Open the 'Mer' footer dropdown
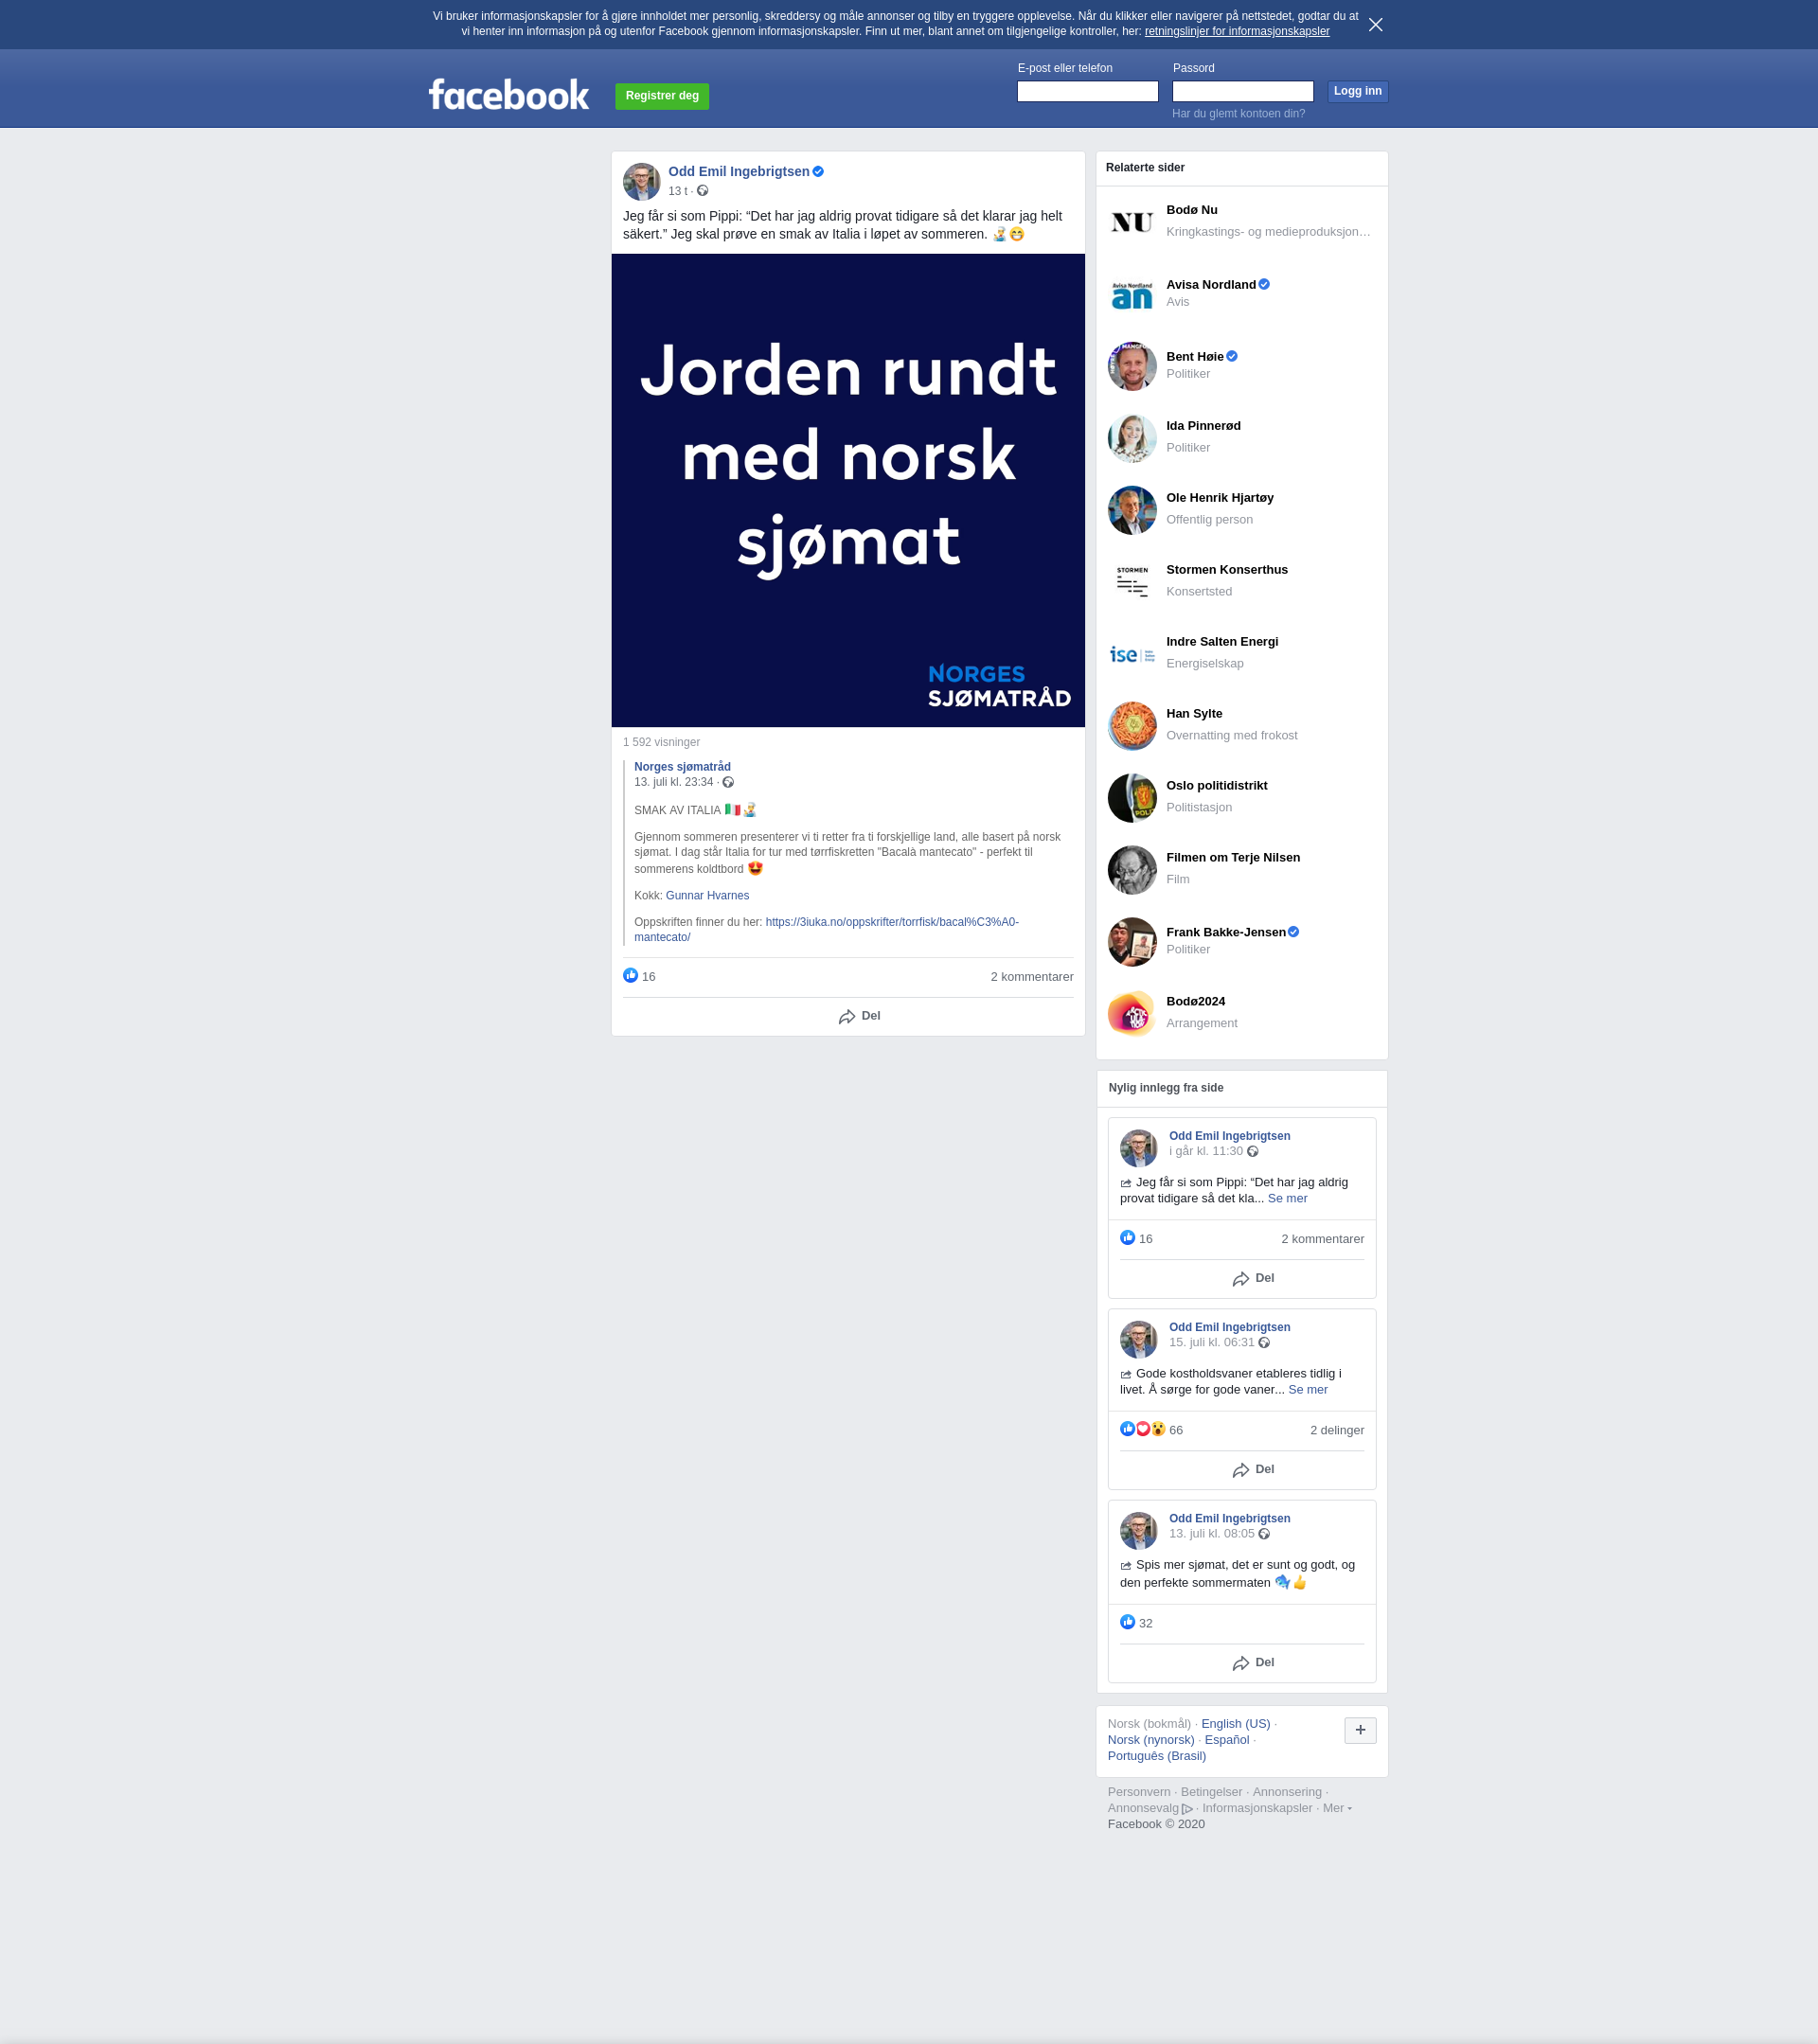Image resolution: width=1818 pixels, height=2044 pixels. coord(1336,1808)
